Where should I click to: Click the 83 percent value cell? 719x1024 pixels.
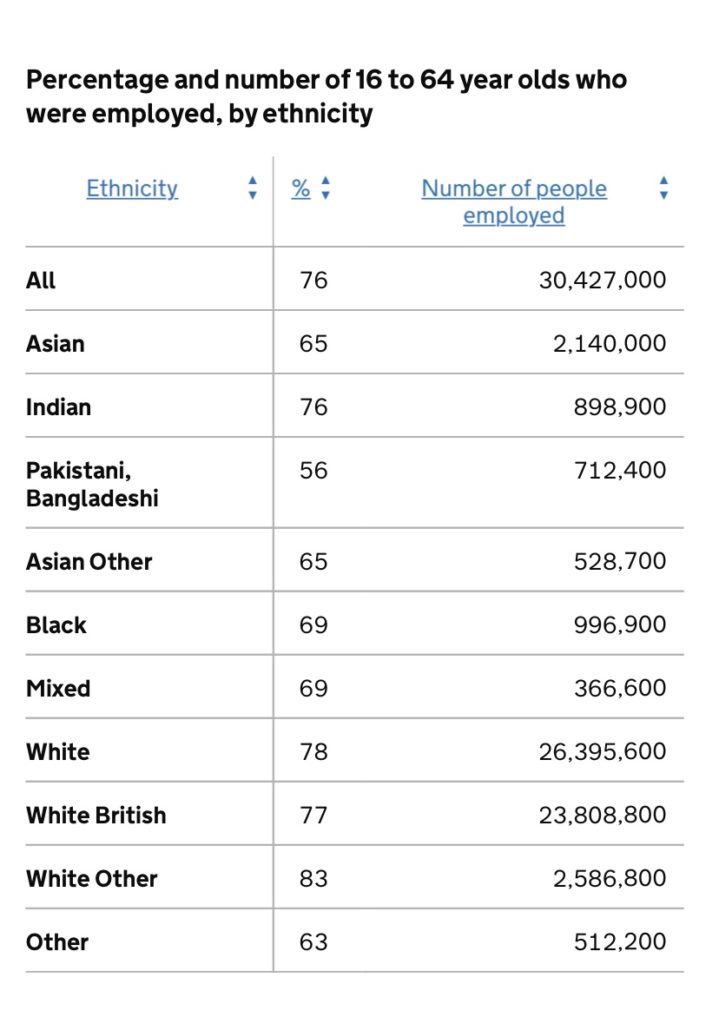pos(313,878)
